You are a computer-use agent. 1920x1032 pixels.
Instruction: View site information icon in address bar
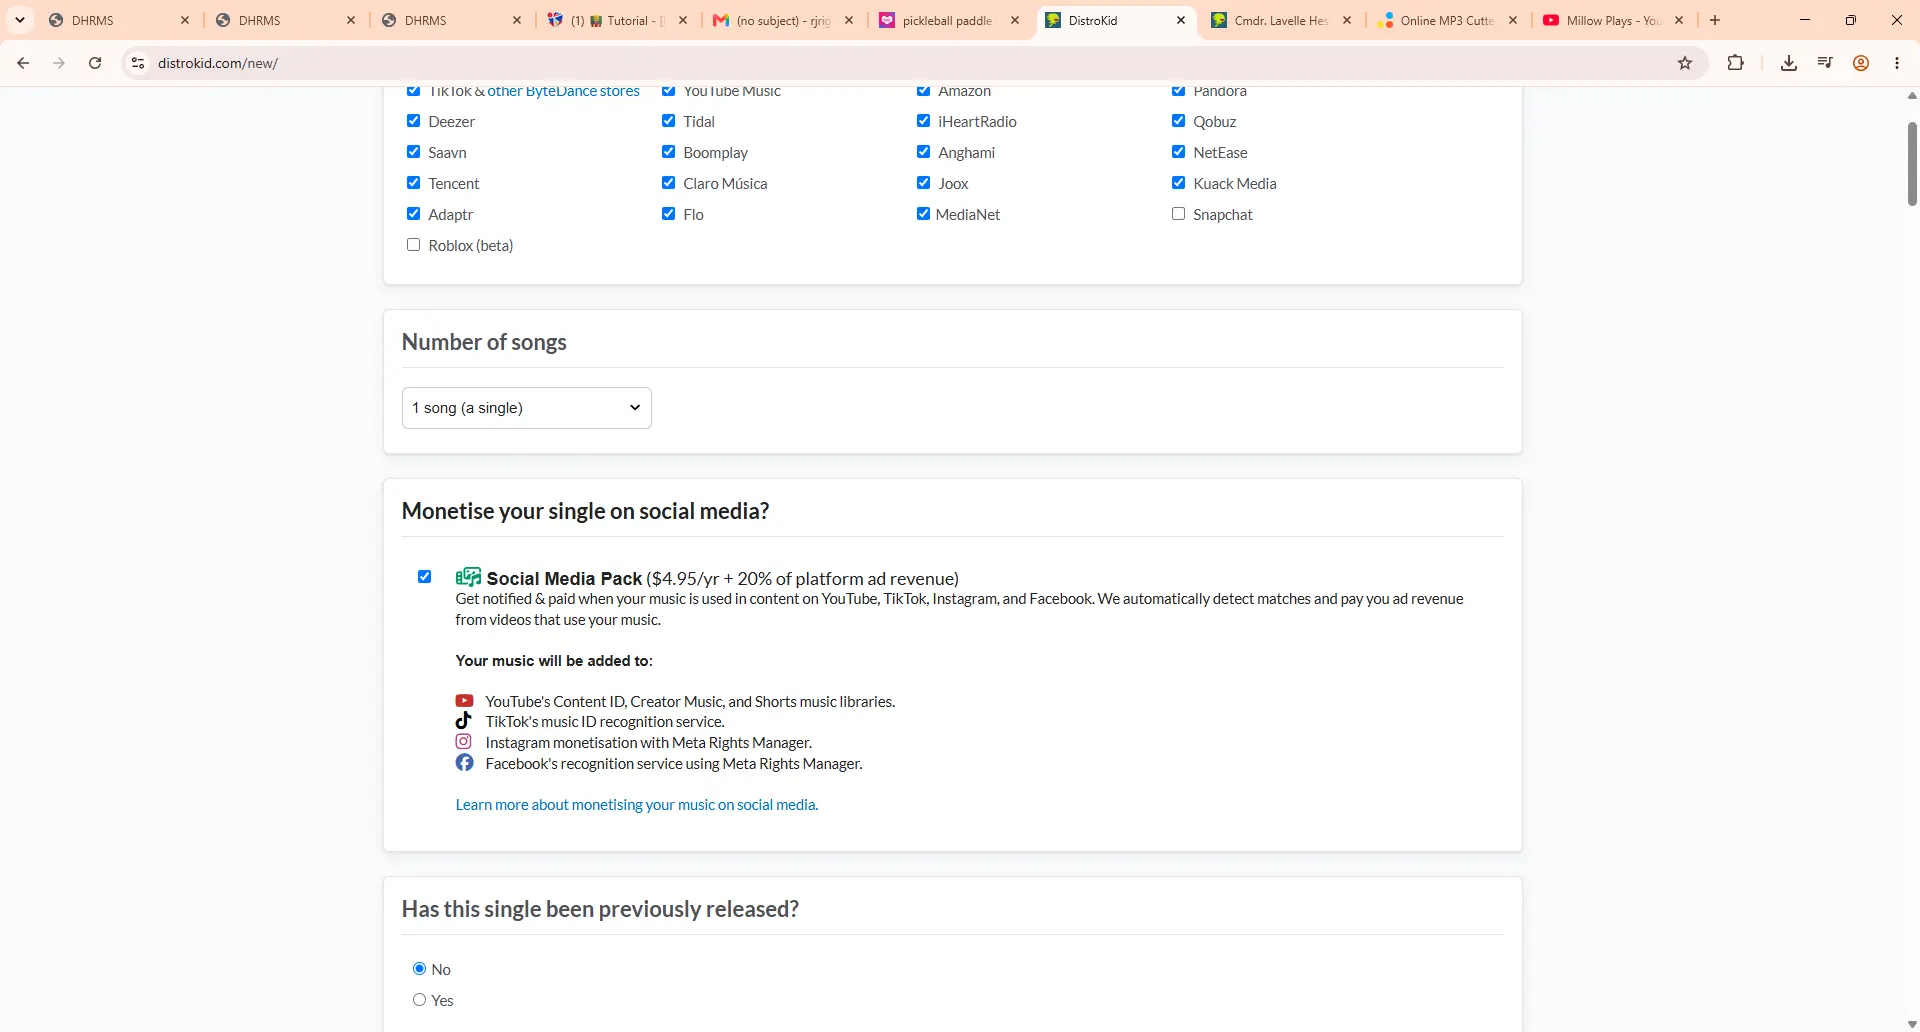point(138,63)
